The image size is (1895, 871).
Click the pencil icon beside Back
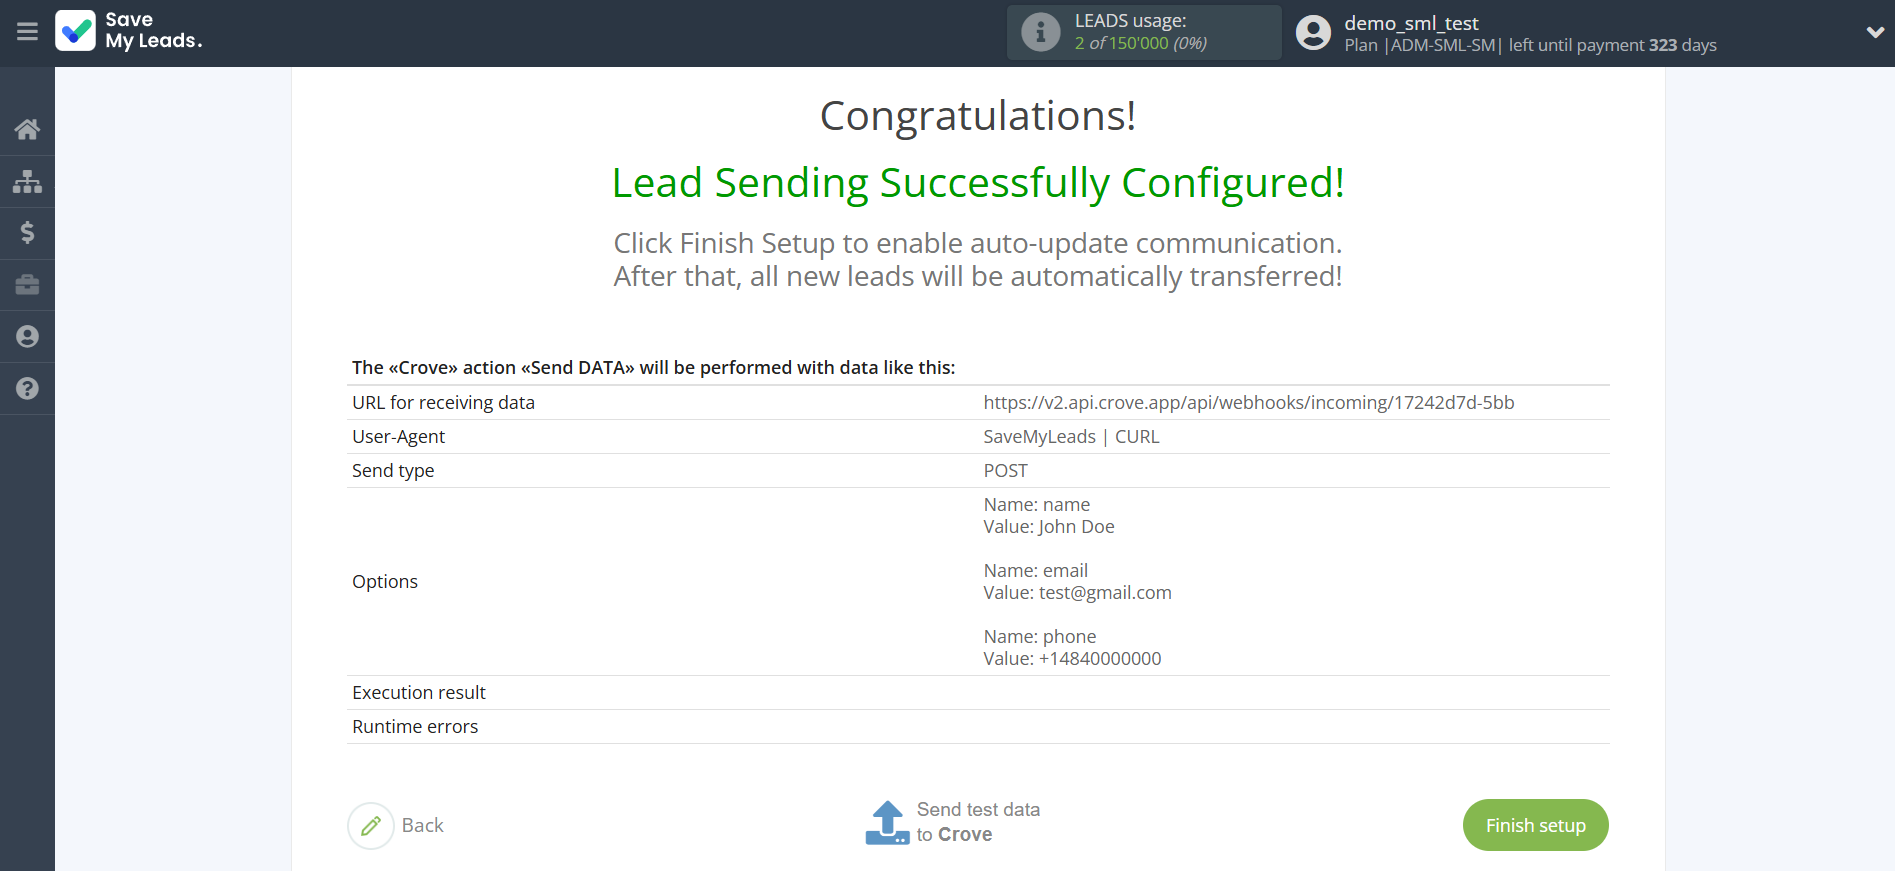(371, 825)
